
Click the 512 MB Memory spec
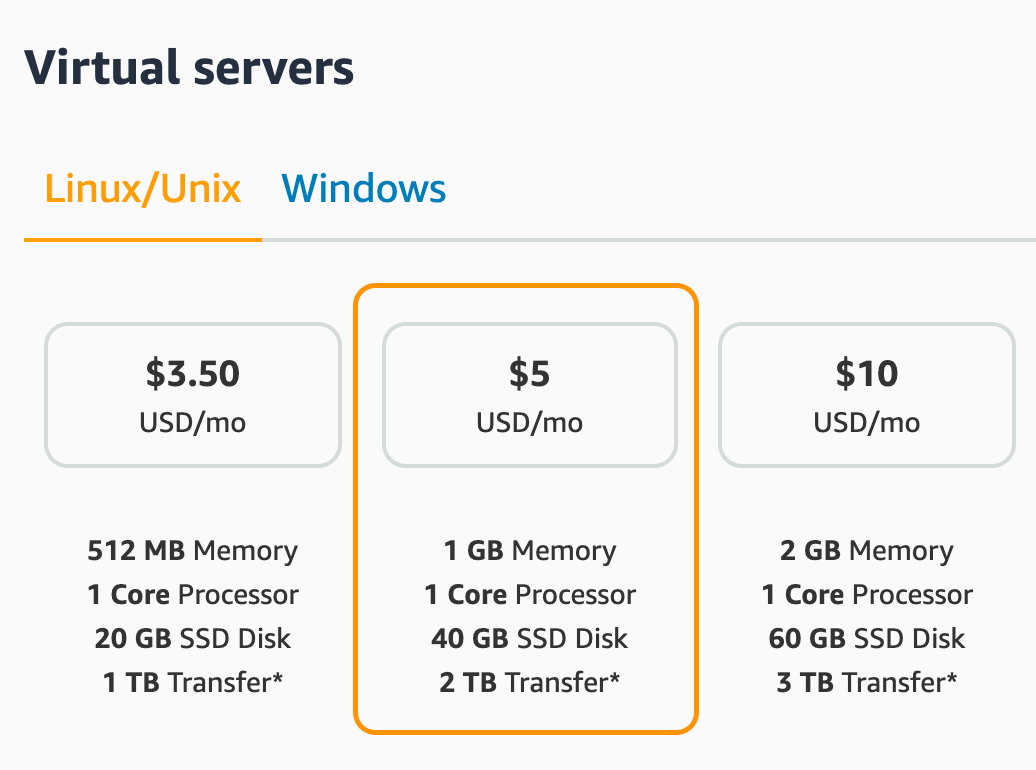click(x=193, y=551)
